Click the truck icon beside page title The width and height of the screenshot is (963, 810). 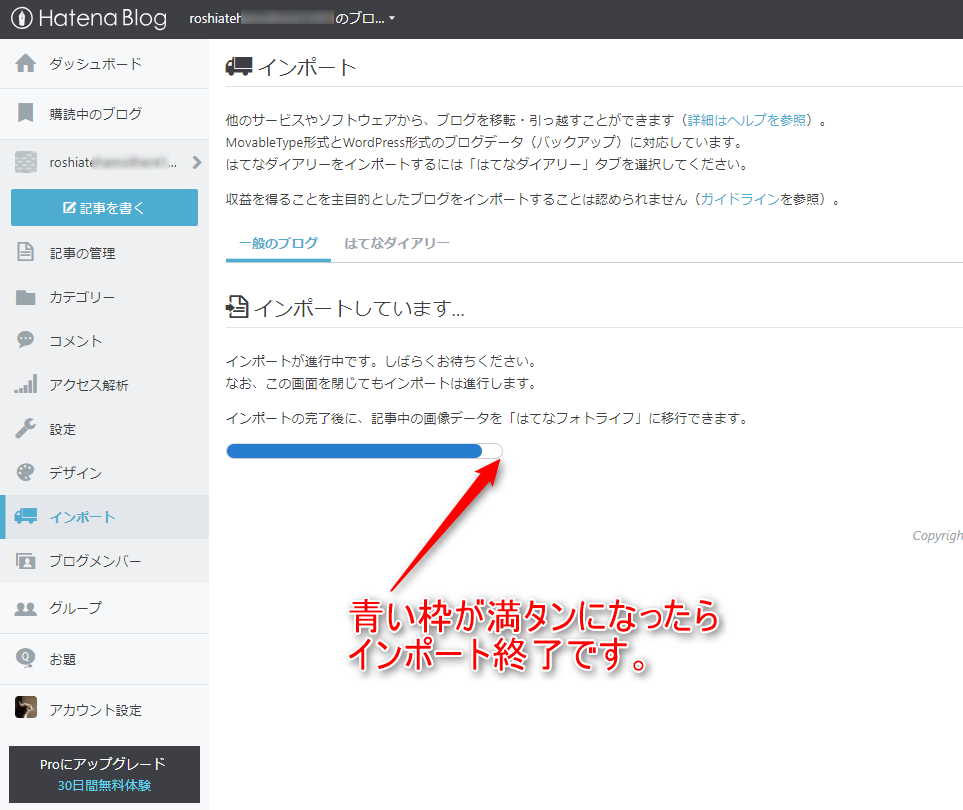tap(239, 66)
